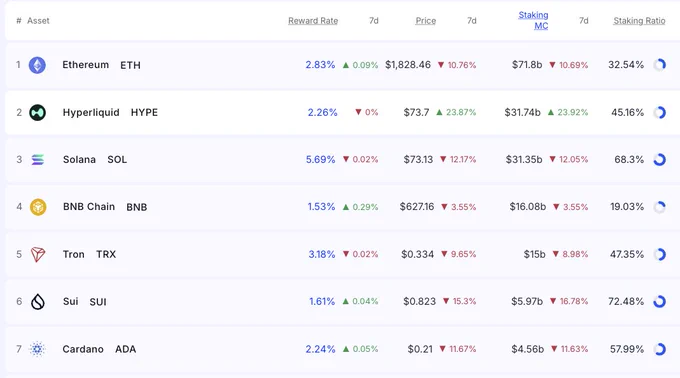The image size is (680, 378).
Task: Click BNB staking market cap $16.08b
Action: pyautogui.click(x=528, y=207)
